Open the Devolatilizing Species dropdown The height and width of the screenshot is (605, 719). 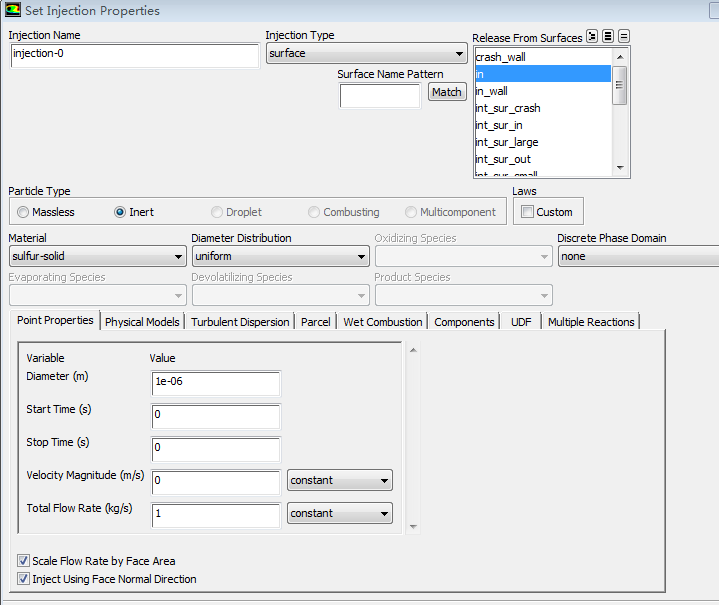[280, 295]
